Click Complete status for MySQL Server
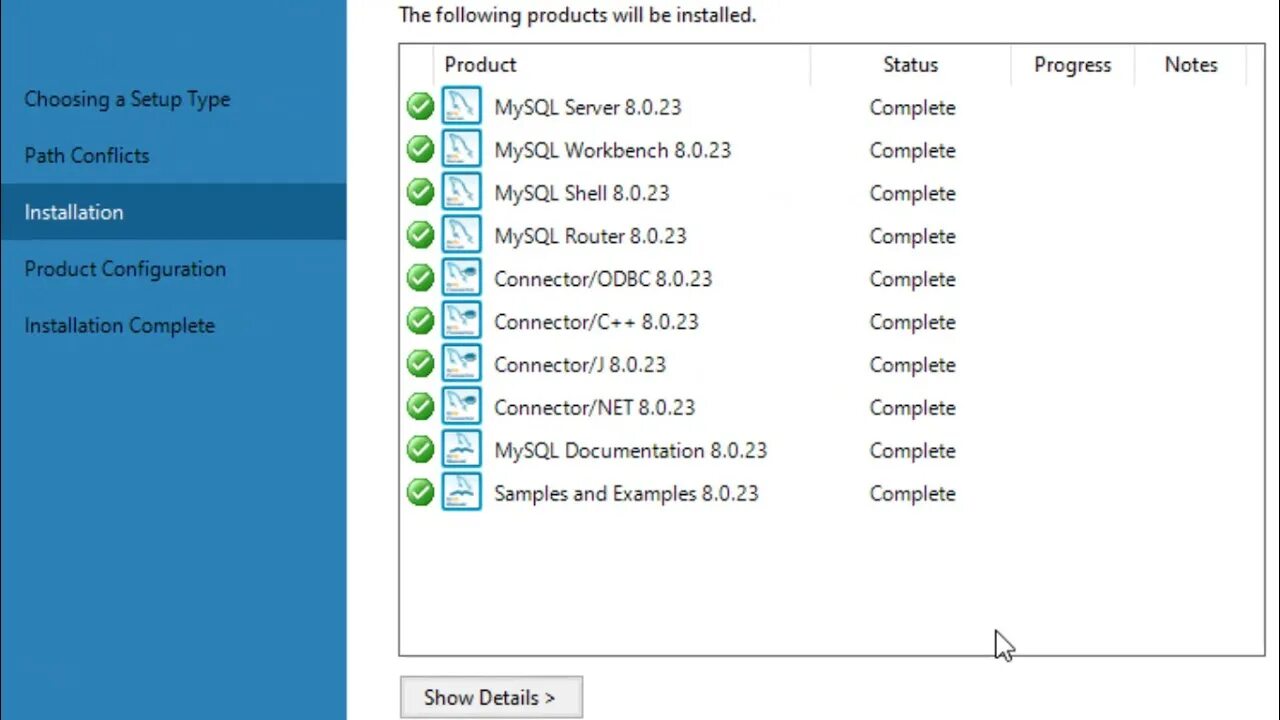The width and height of the screenshot is (1280, 720). point(912,108)
